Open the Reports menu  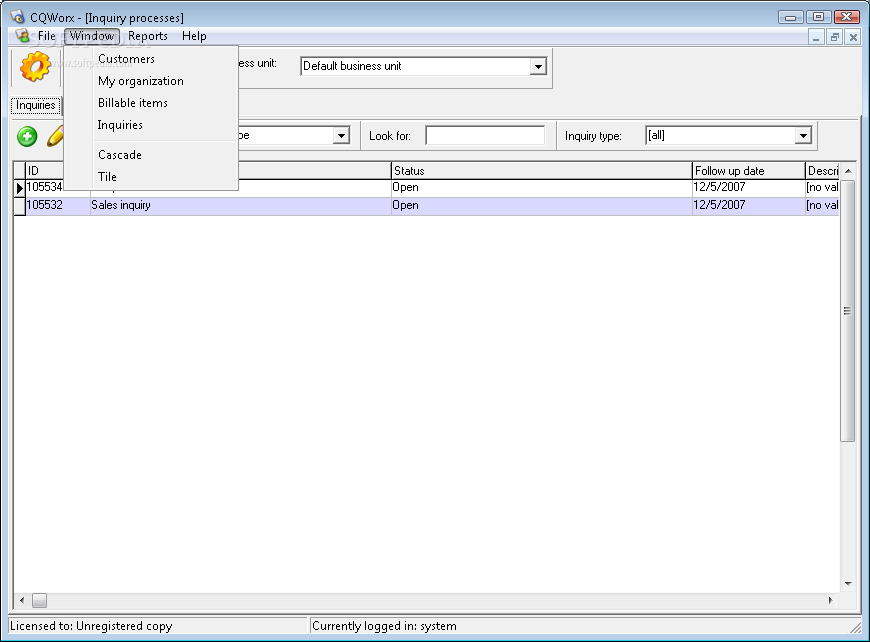click(x=148, y=36)
